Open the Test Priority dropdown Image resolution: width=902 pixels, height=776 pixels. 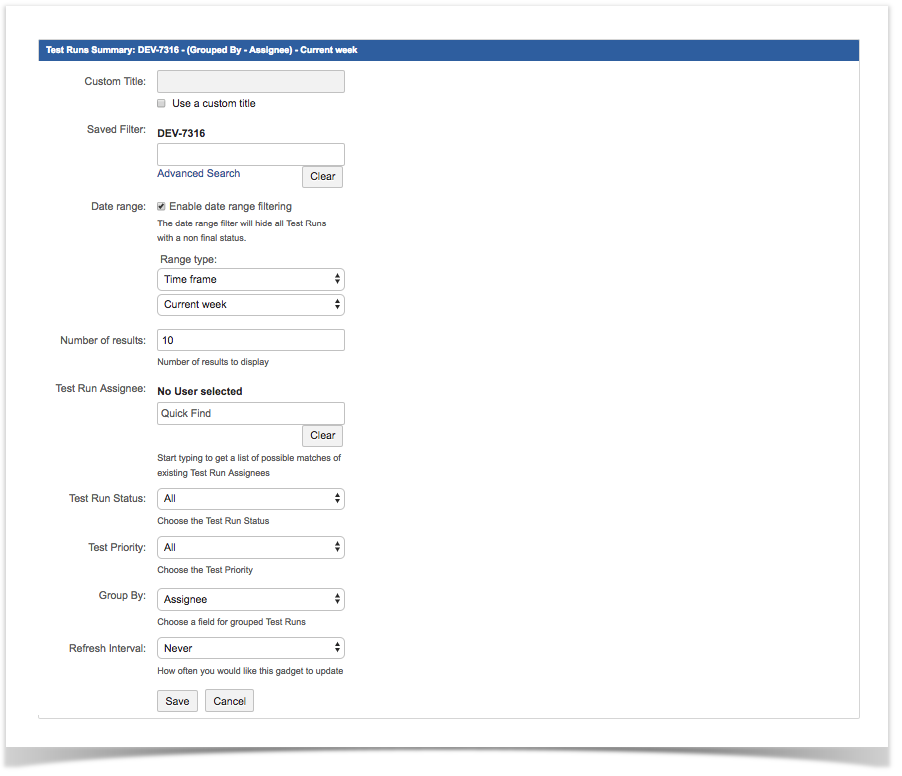coord(251,548)
